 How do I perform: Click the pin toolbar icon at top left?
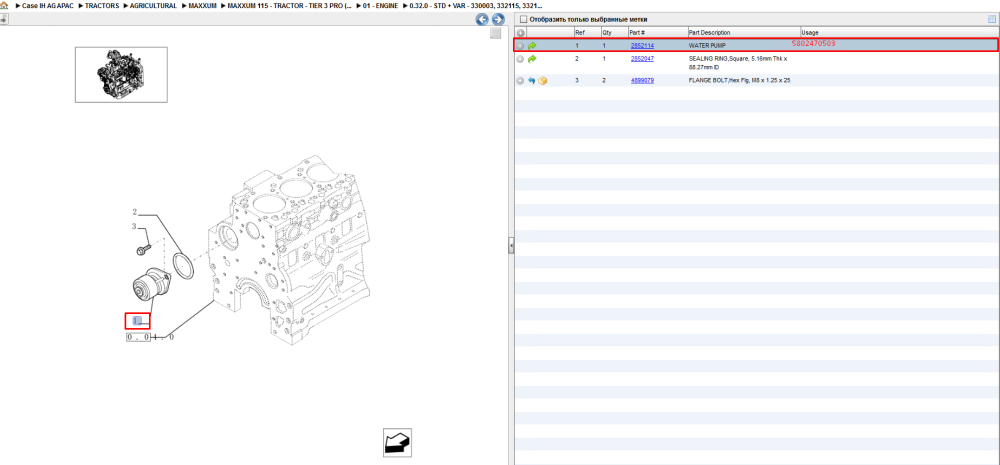point(3,19)
